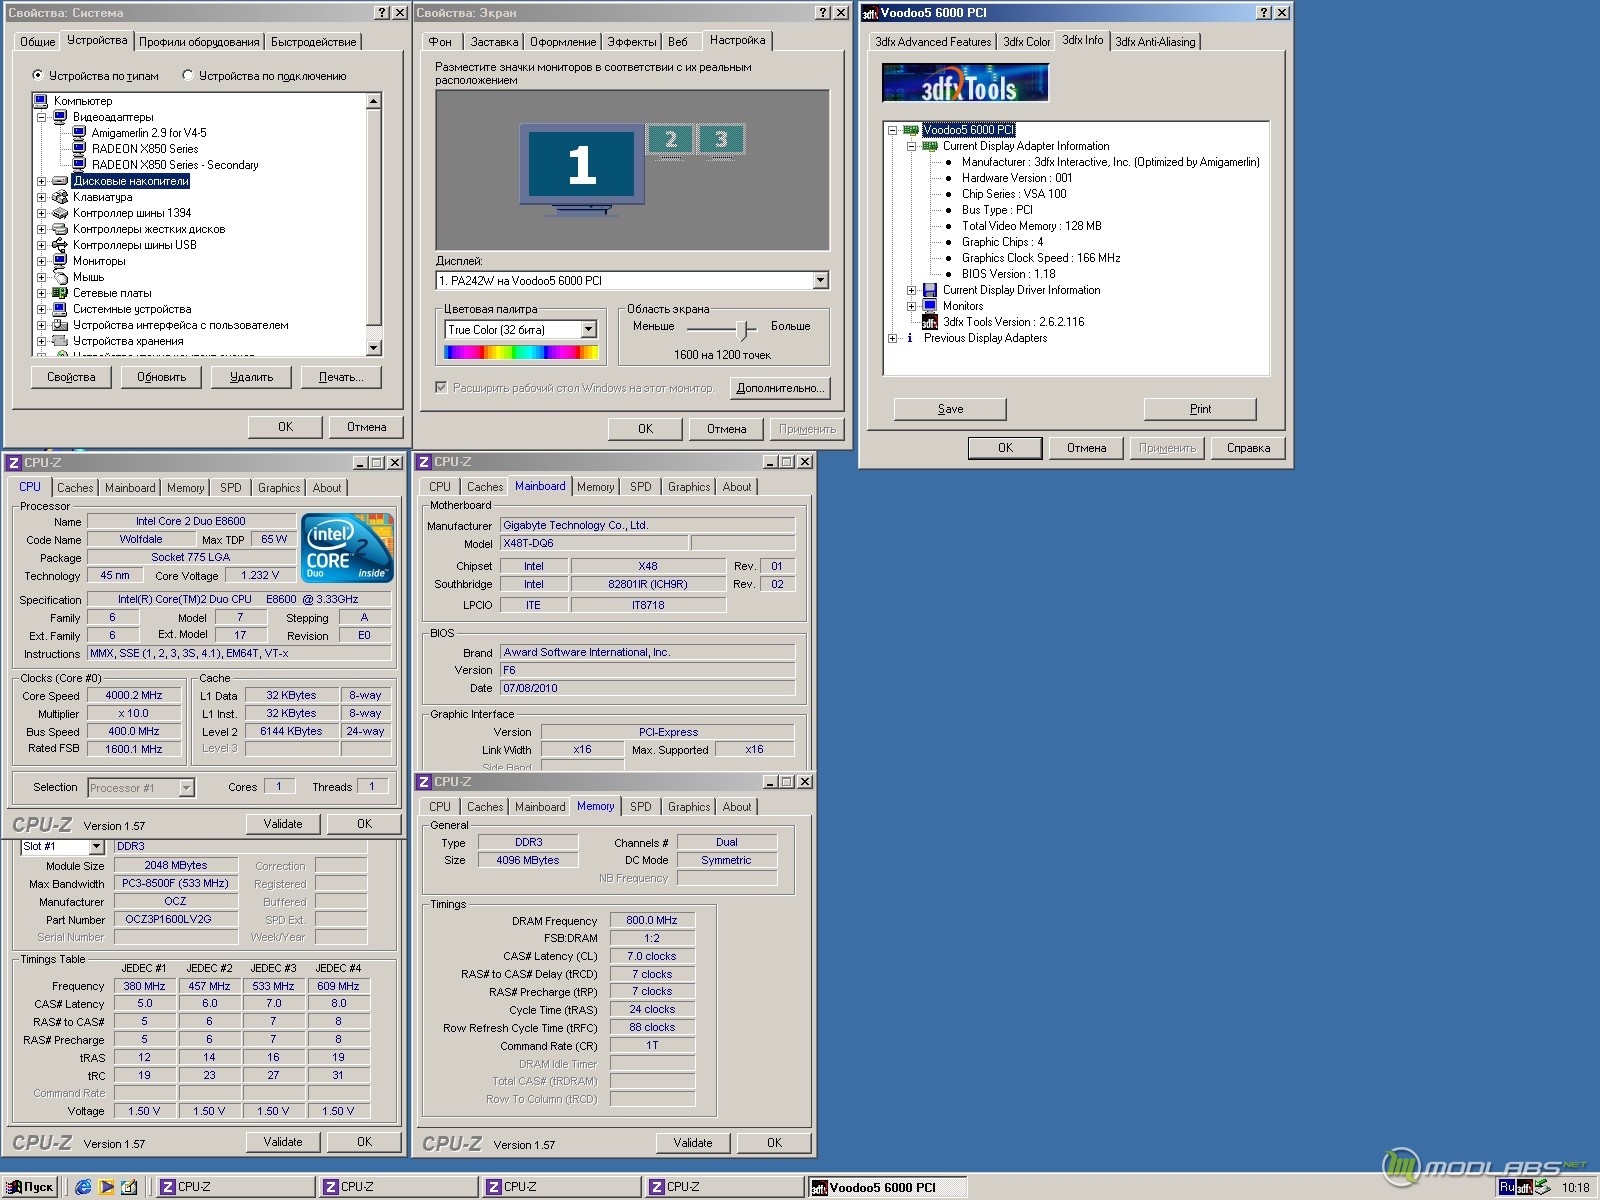Expand the Мониторы node in device list
This screenshot has height=1200, width=1600.
[x=42, y=261]
